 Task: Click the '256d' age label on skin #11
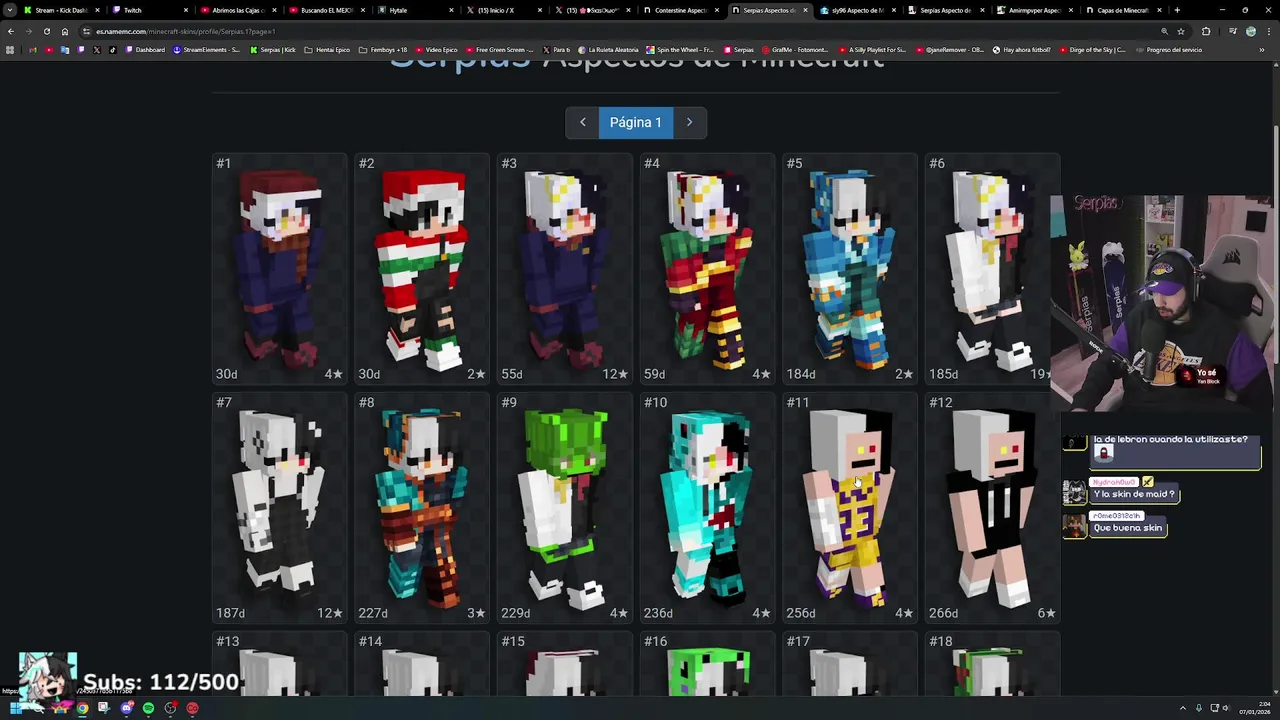[801, 613]
